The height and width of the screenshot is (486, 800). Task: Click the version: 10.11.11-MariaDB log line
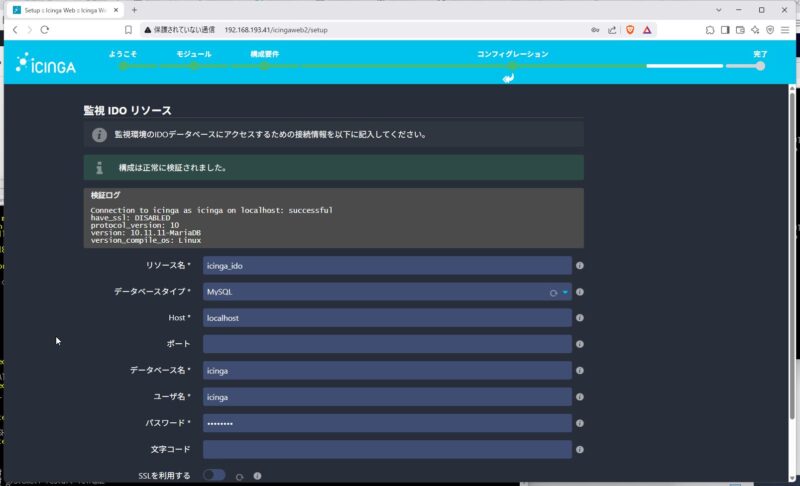(145, 233)
